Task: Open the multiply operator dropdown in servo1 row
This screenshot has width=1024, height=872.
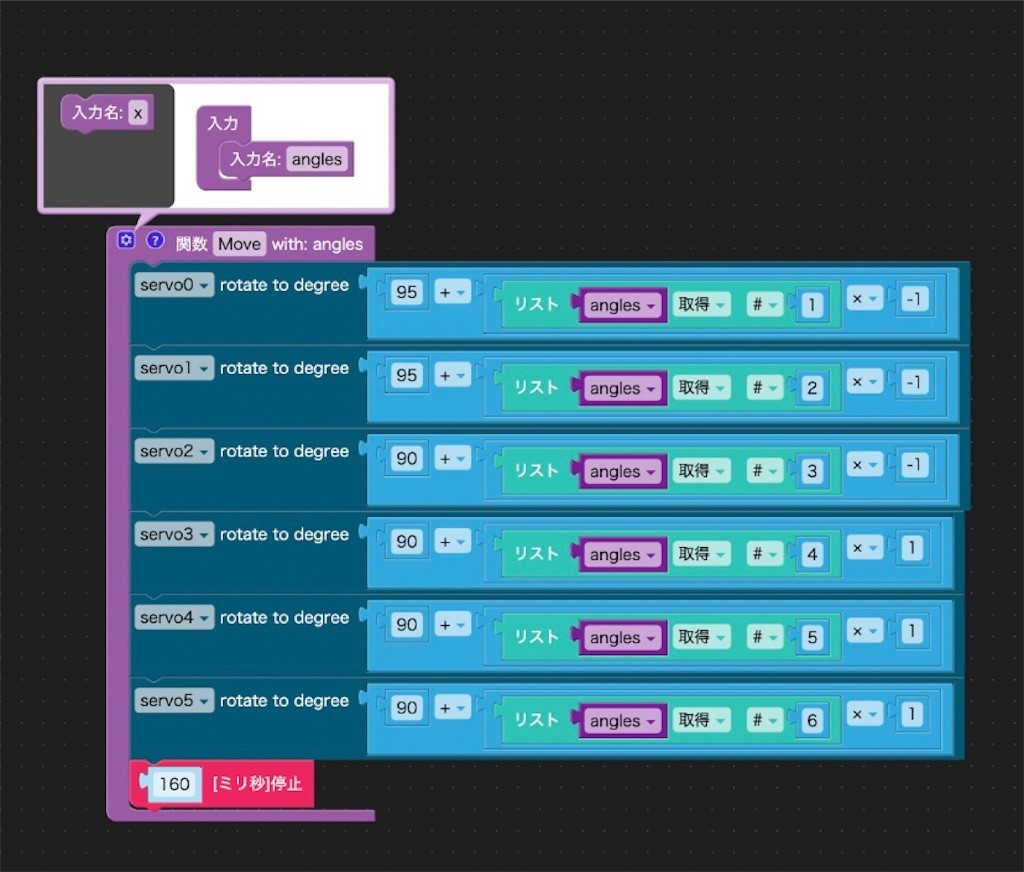Action: [865, 382]
